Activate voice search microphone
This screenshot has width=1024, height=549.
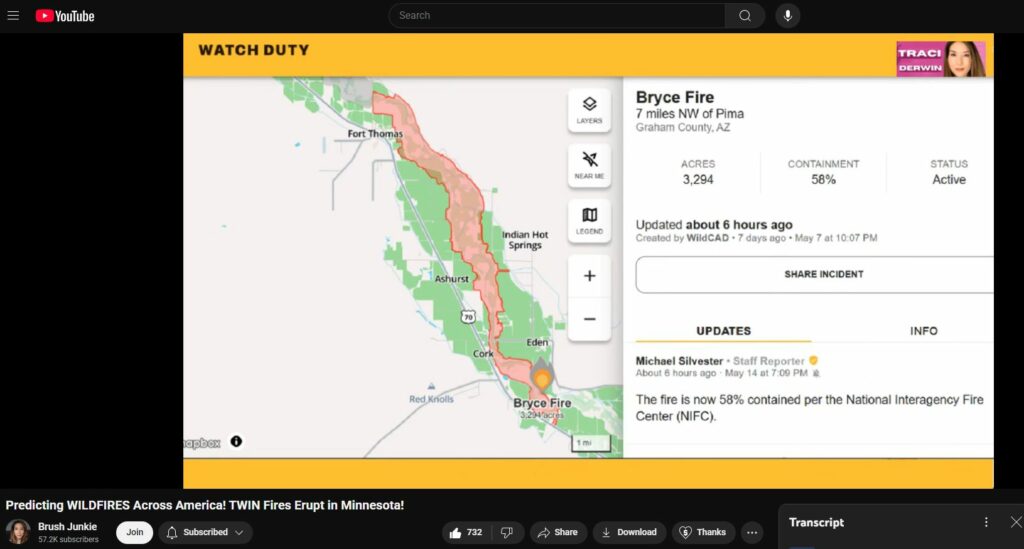pos(788,16)
